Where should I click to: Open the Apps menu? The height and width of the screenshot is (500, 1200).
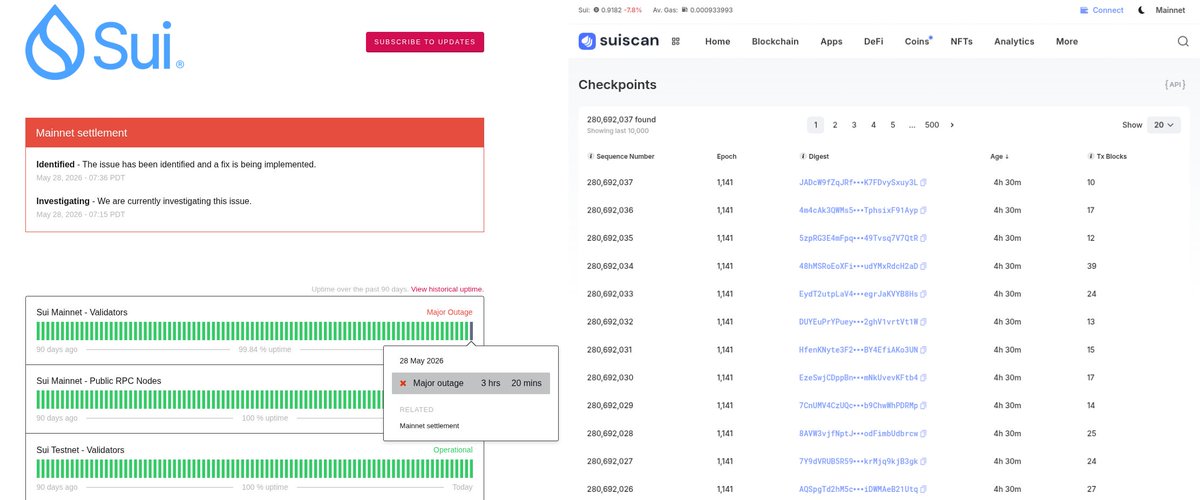(831, 42)
